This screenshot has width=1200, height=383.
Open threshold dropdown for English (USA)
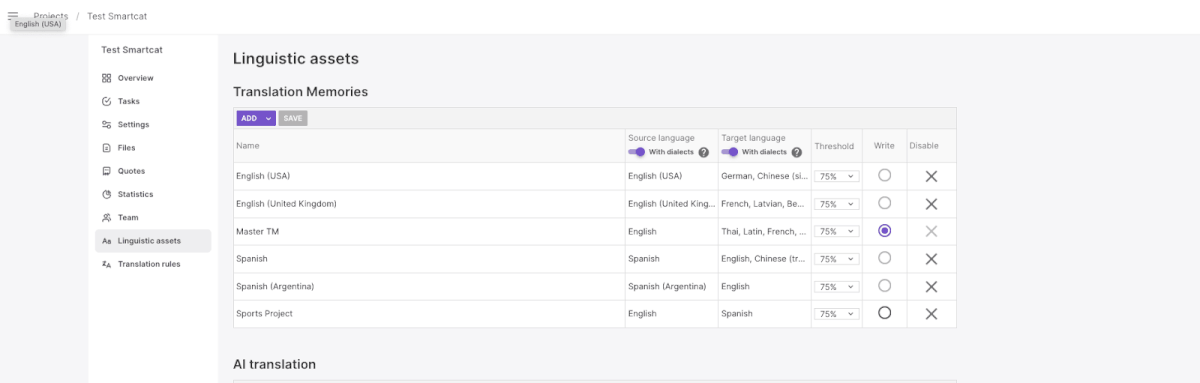[836, 176]
